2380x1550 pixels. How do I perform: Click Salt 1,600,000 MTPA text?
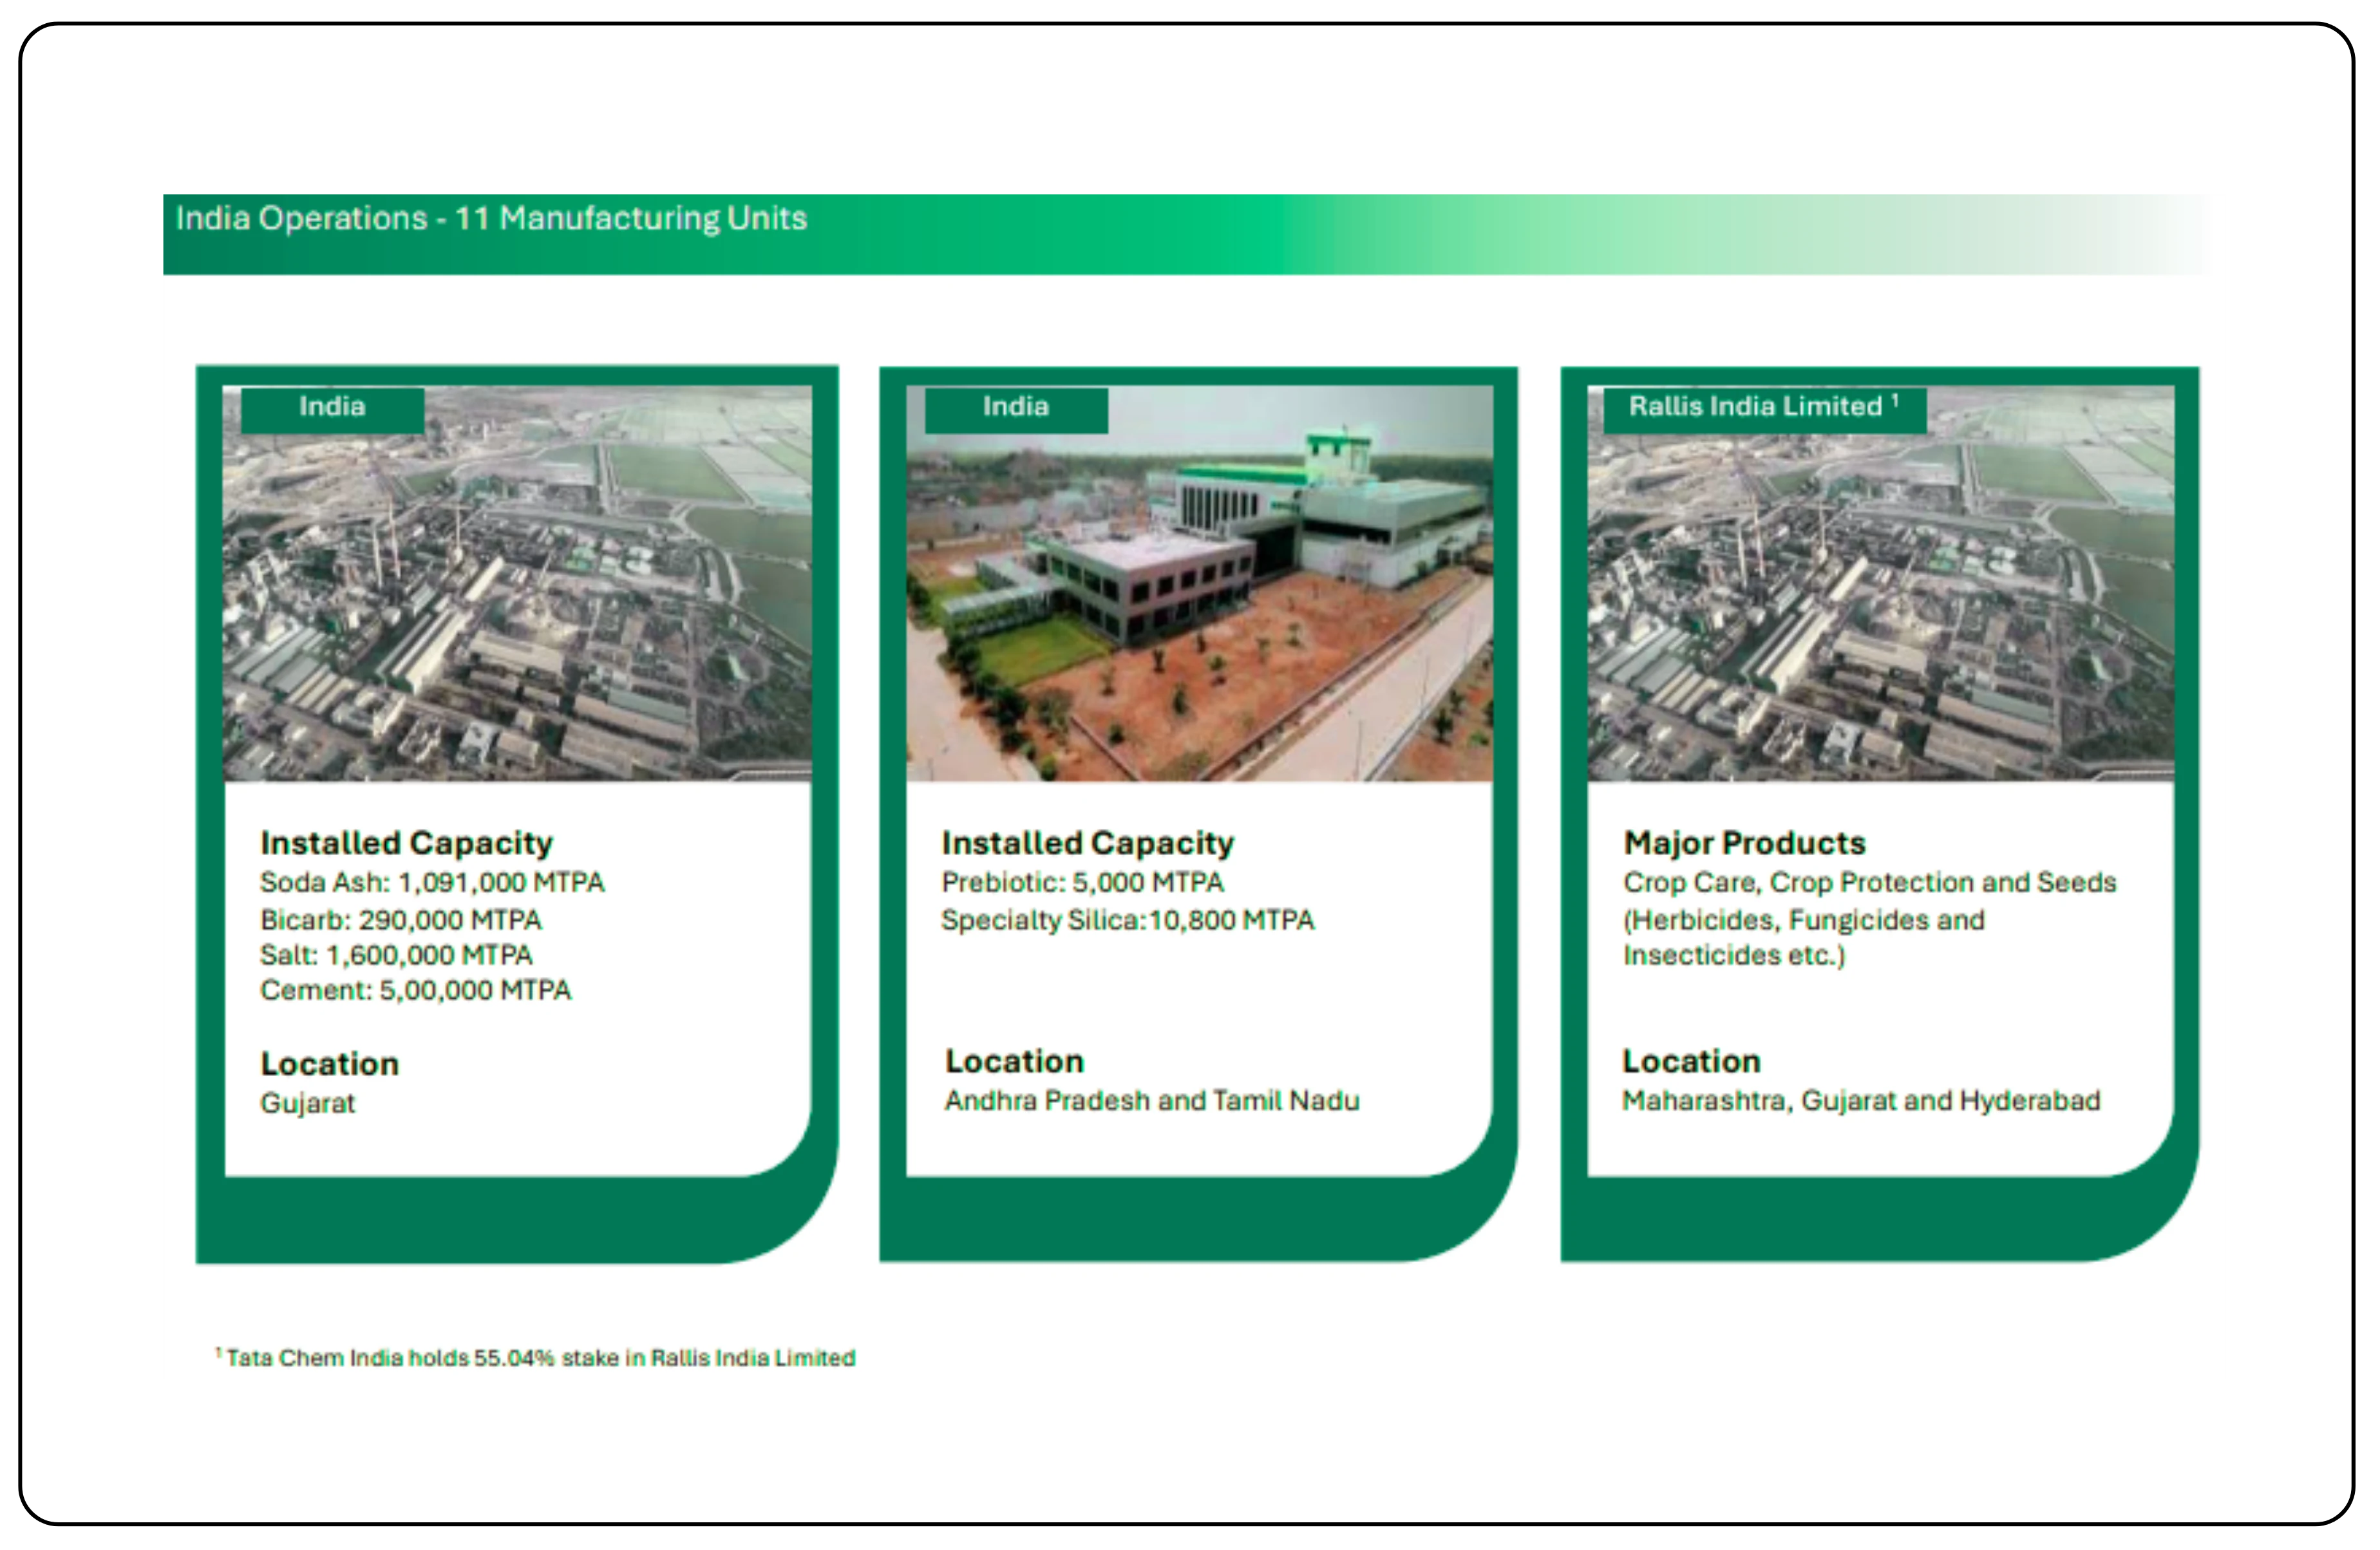[396, 955]
